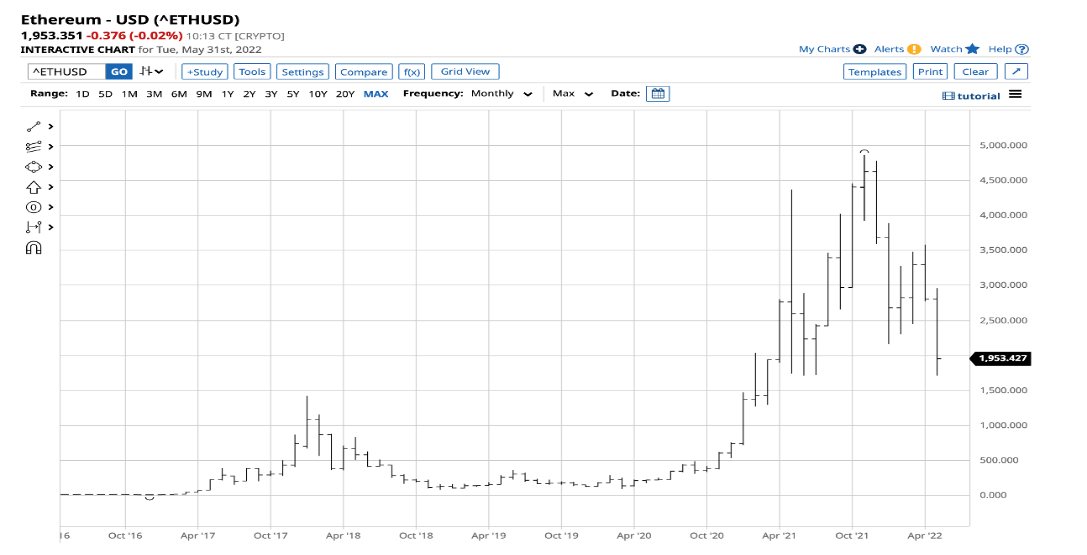Screen dimensions: 1087x555
Task: Select the 2Y range
Action: (x=249, y=94)
